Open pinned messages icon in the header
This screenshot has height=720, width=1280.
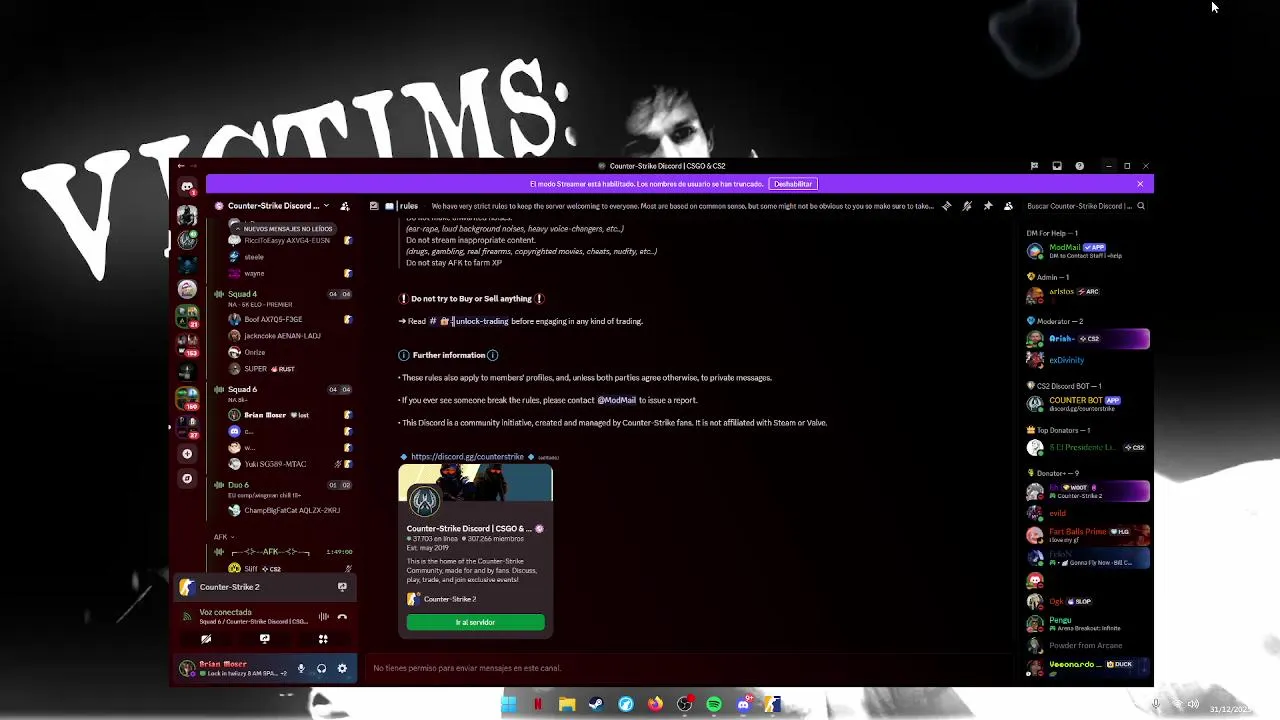pos(988,206)
